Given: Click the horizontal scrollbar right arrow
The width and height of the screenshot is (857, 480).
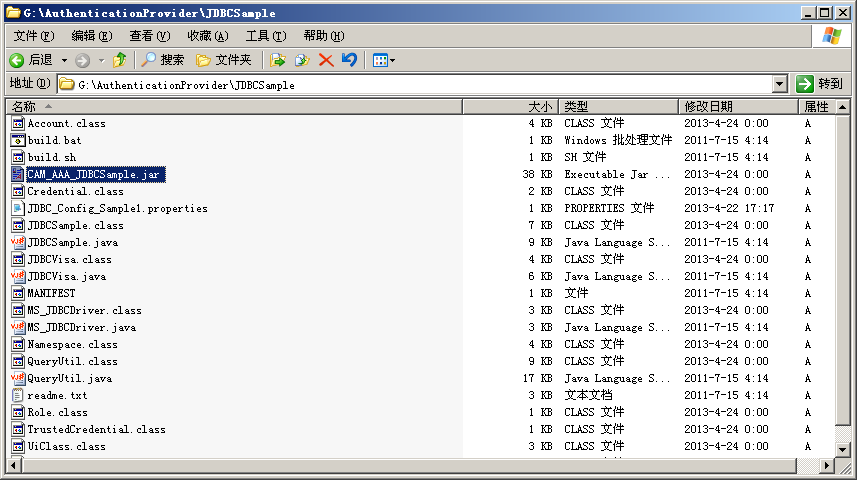Looking at the screenshot, I should 827,466.
